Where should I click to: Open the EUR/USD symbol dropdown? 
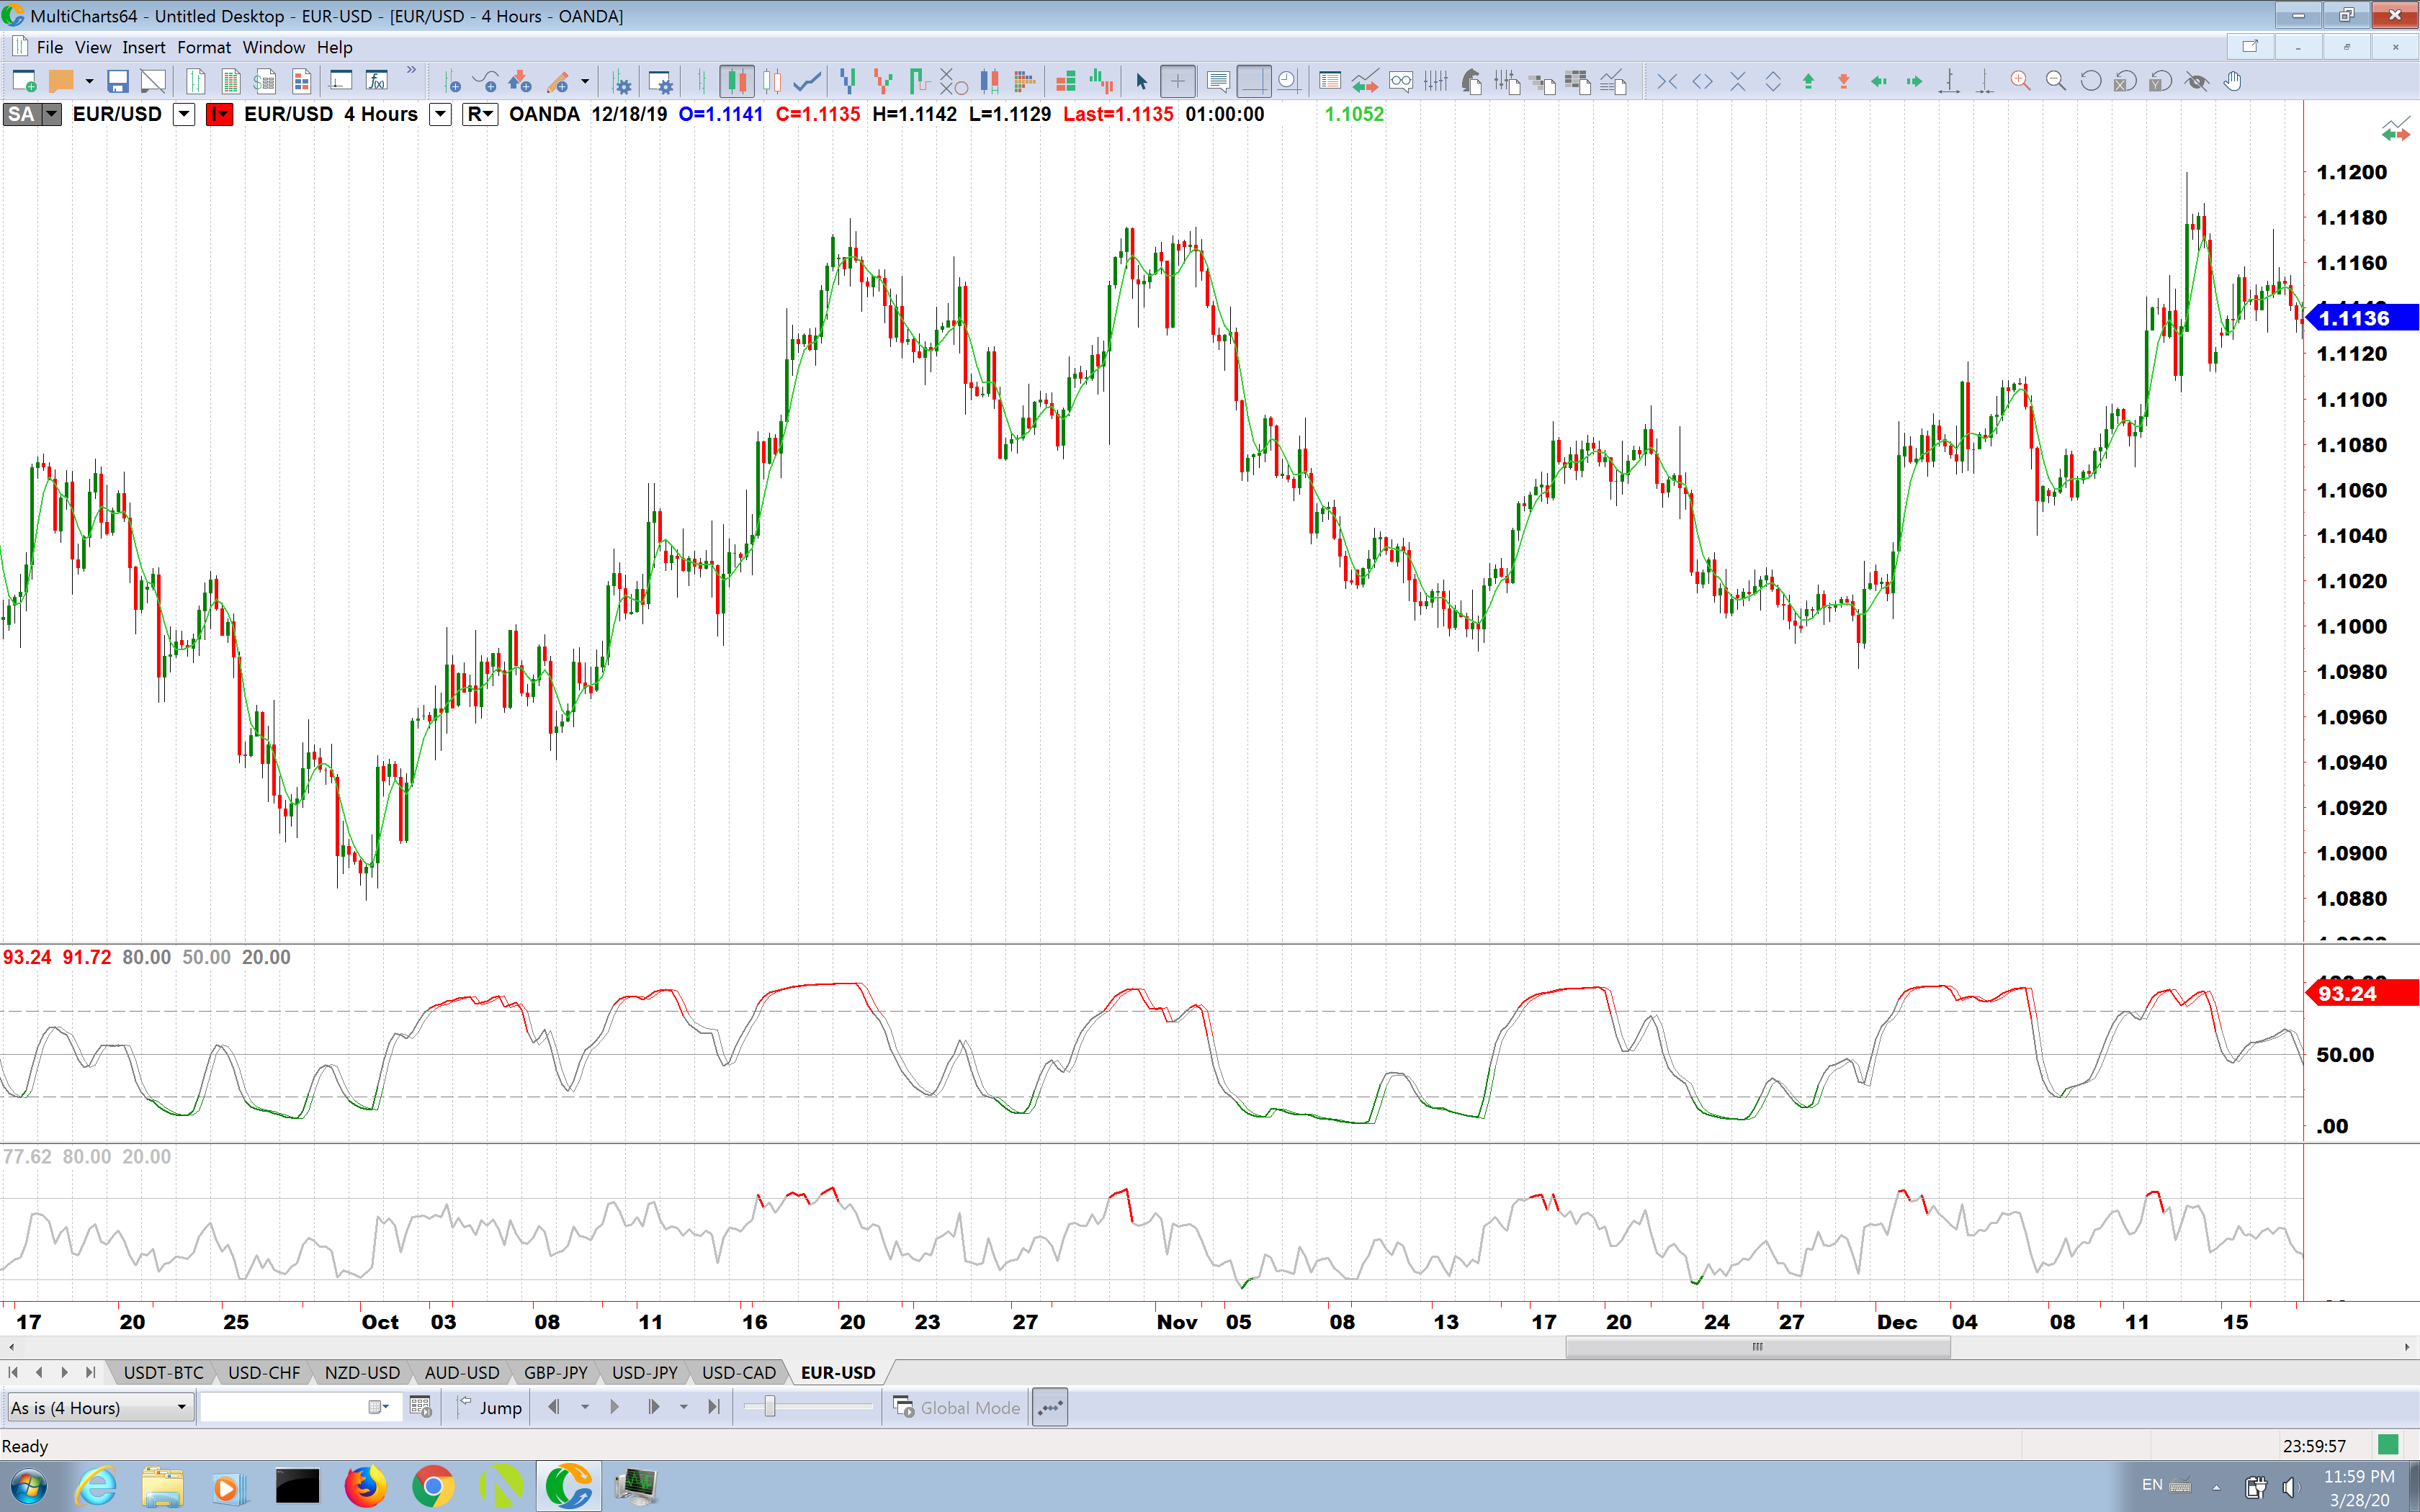184,114
